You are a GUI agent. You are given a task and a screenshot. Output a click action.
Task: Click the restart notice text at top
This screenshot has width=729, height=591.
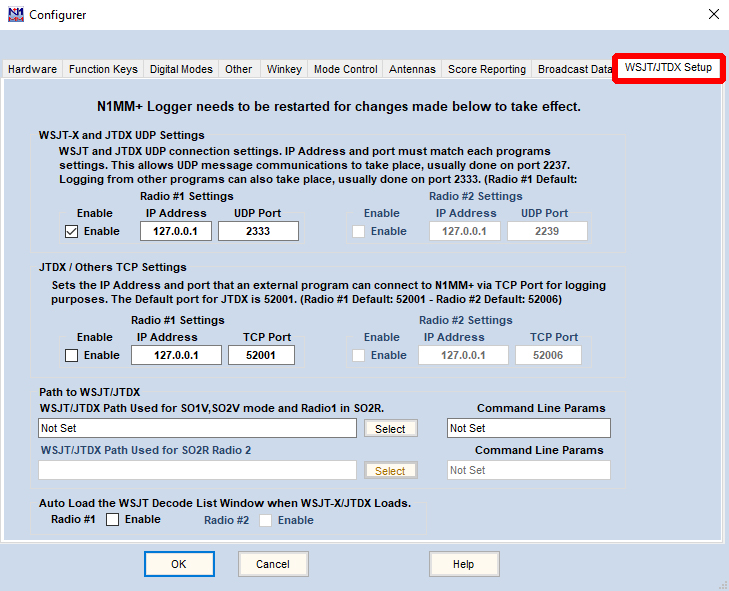(x=338, y=106)
